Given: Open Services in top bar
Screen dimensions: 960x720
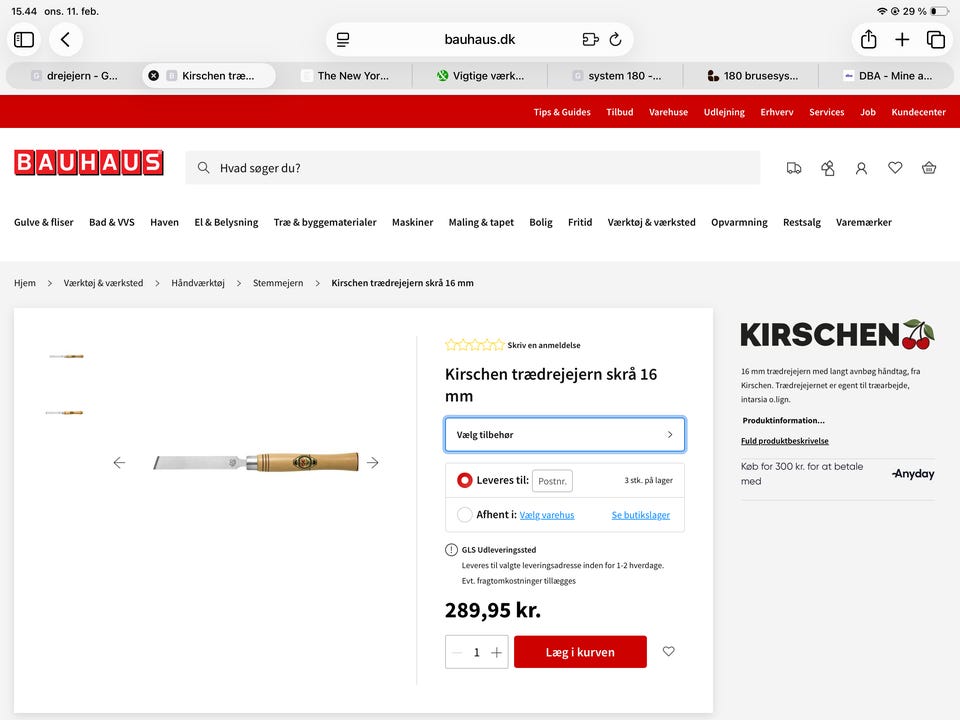Looking at the screenshot, I should 826,112.
